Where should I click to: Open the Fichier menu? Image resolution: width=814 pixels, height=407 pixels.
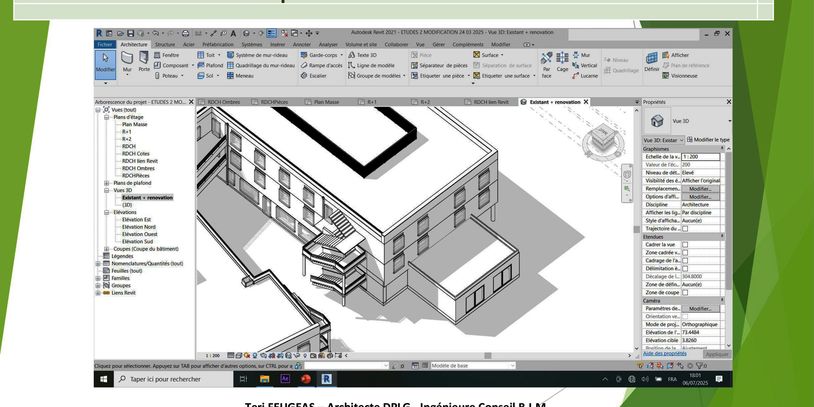click(x=105, y=45)
